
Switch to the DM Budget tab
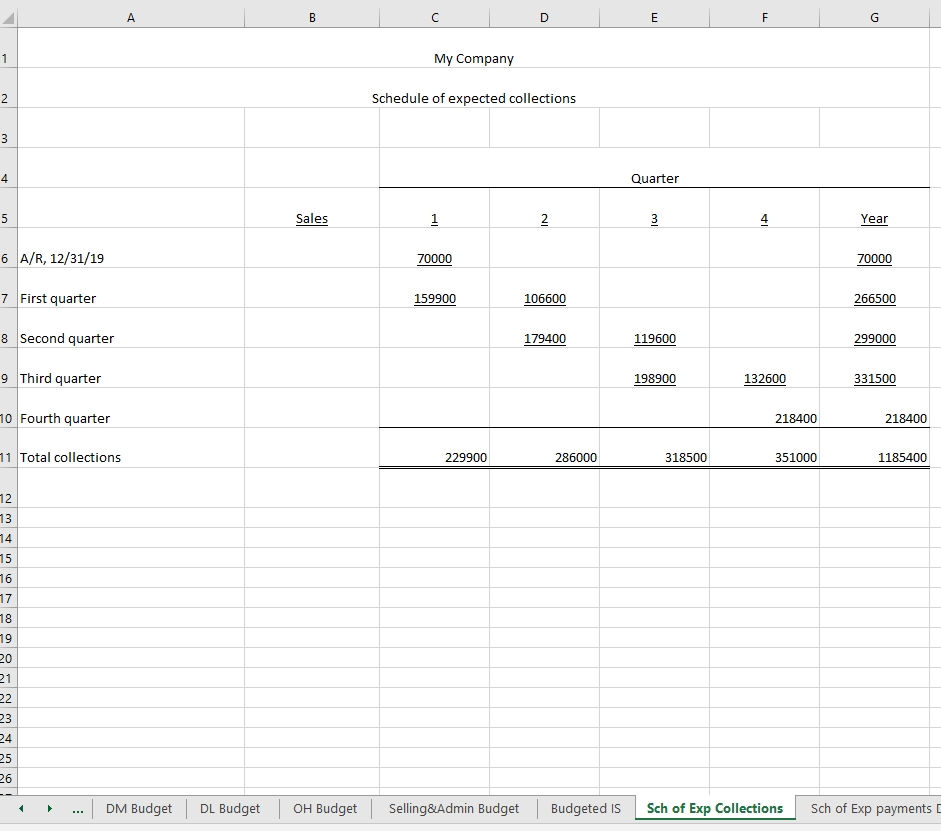coord(139,808)
